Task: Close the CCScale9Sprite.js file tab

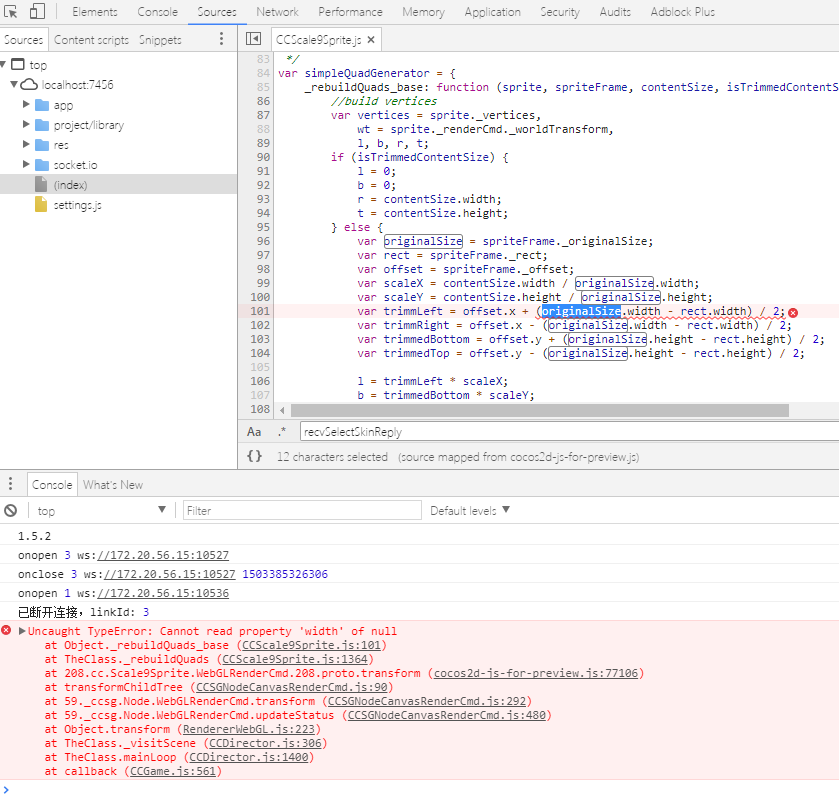Action: tap(371, 40)
